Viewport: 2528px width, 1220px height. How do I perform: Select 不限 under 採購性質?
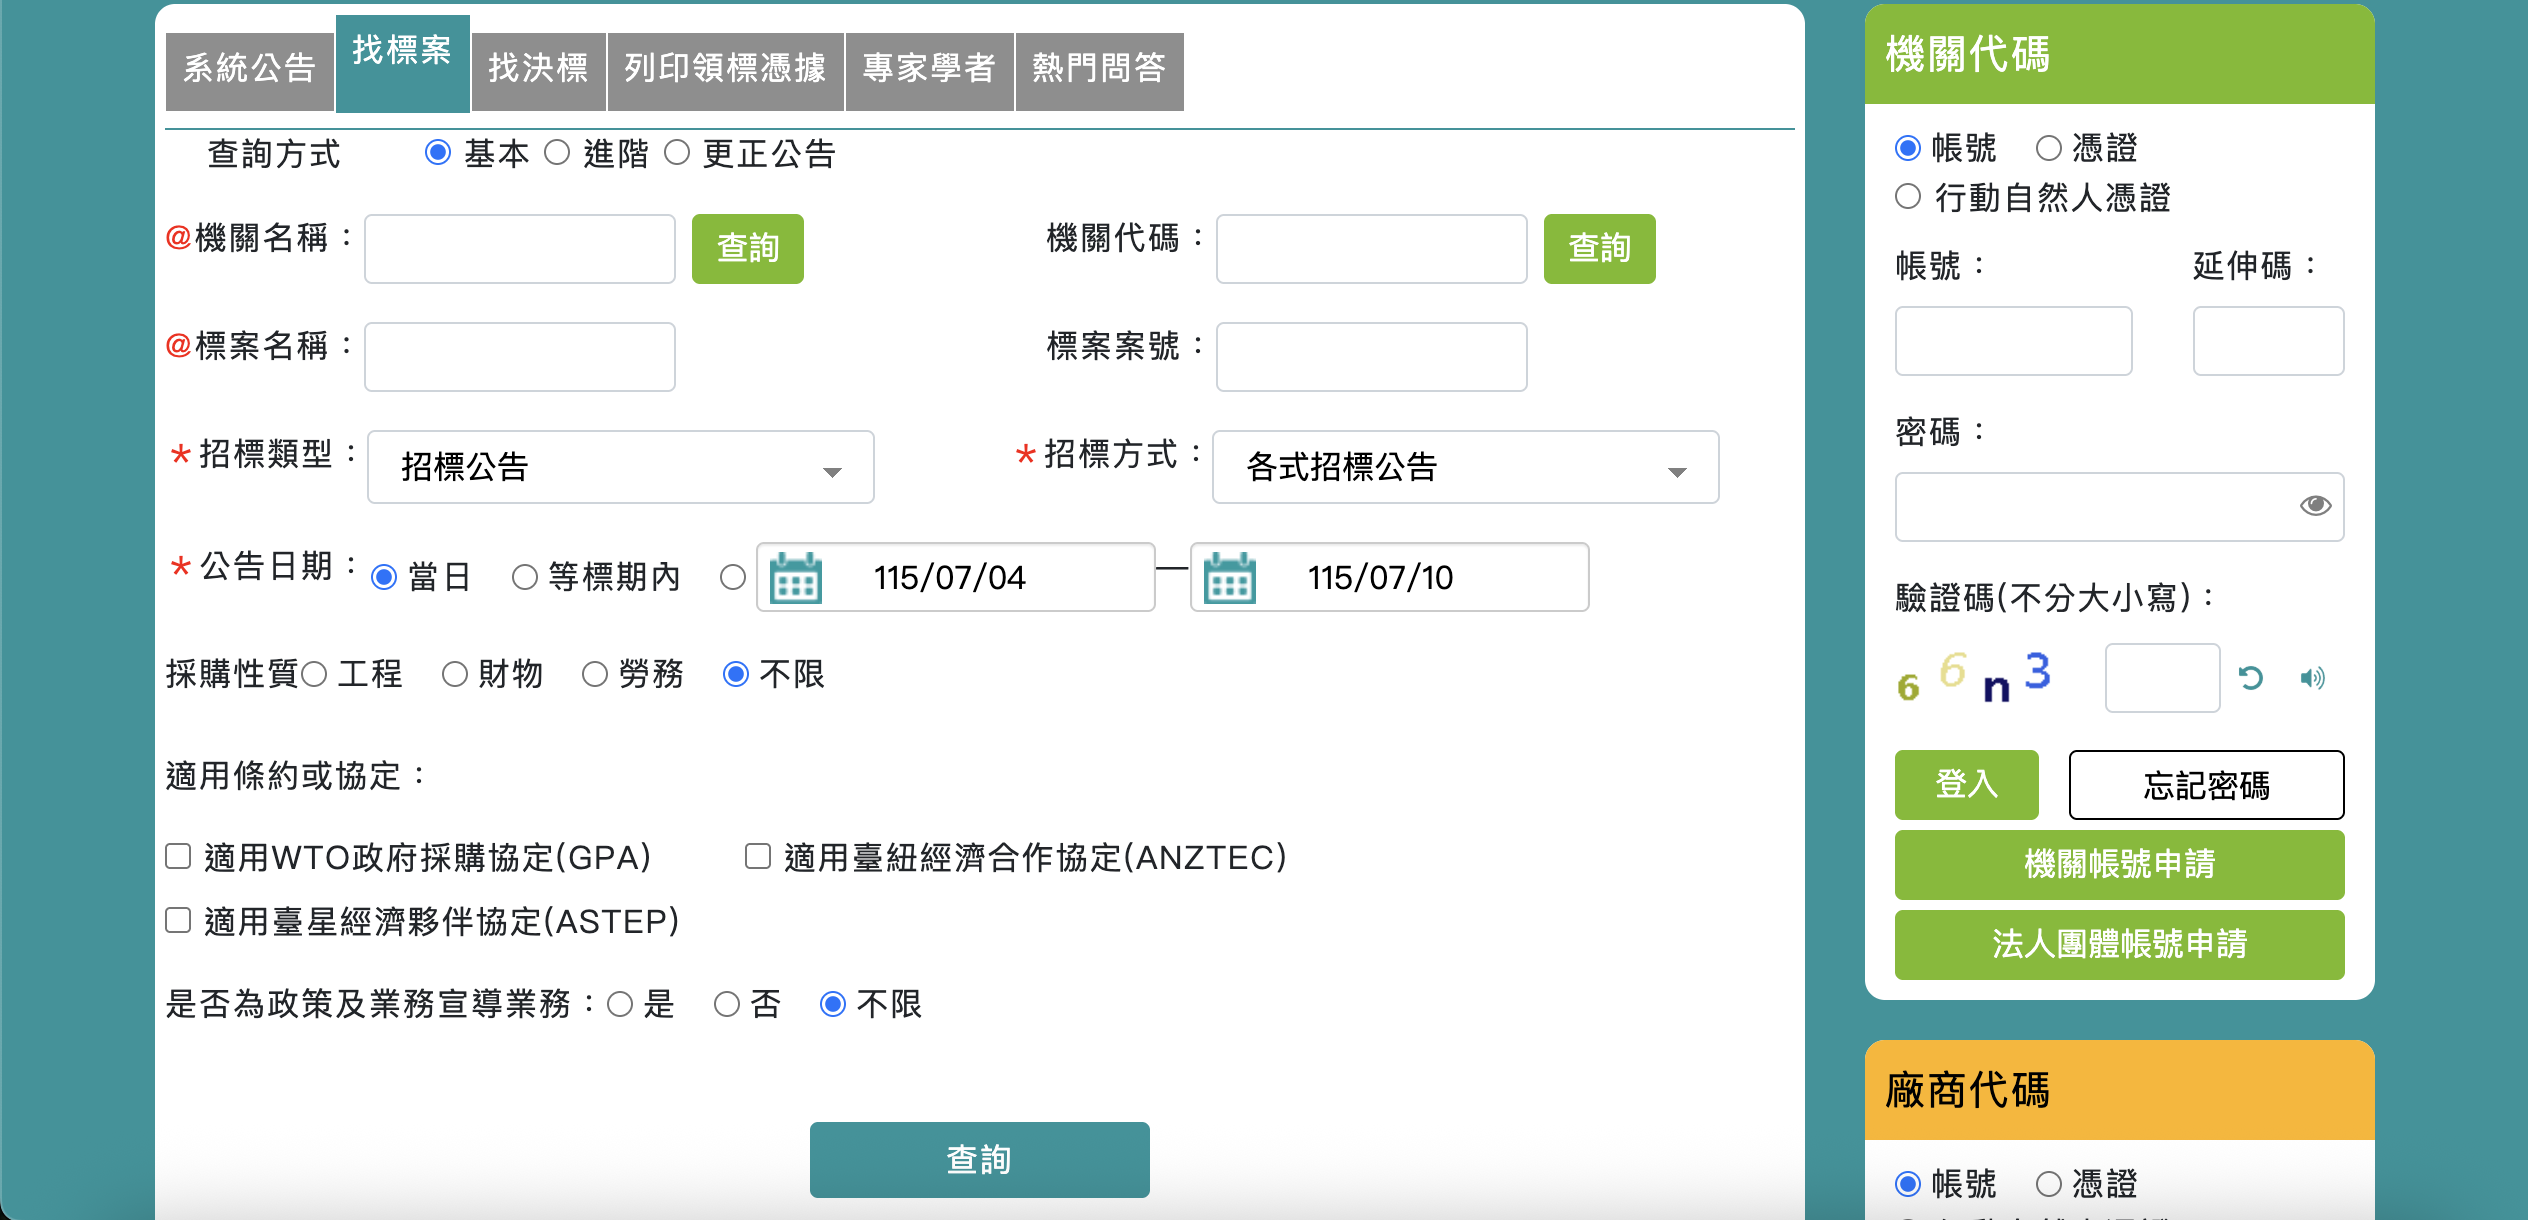pyautogui.click(x=736, y=674)
